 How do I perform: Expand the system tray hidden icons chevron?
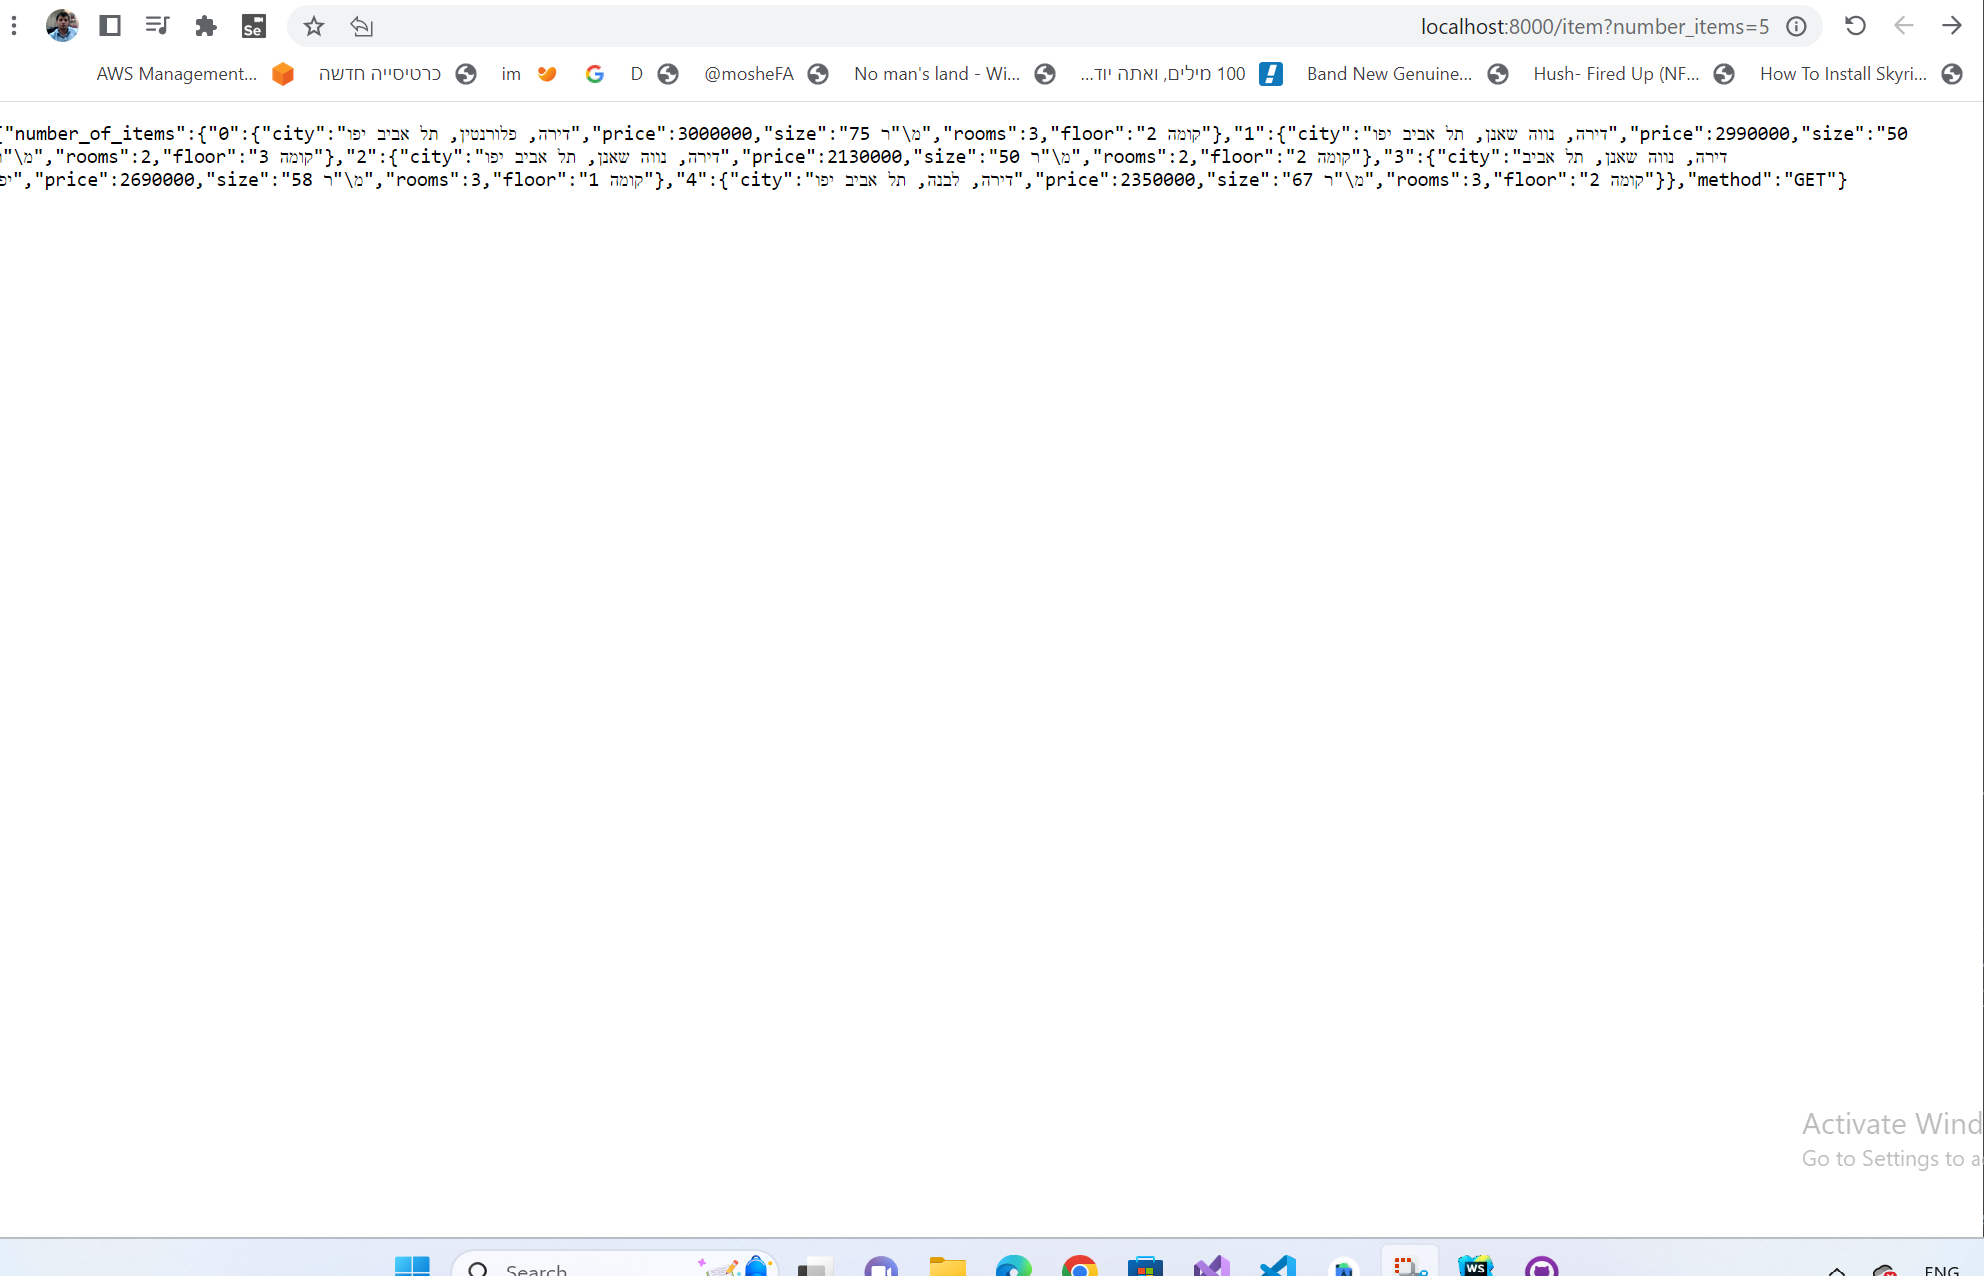[x=1836, y=1270]
